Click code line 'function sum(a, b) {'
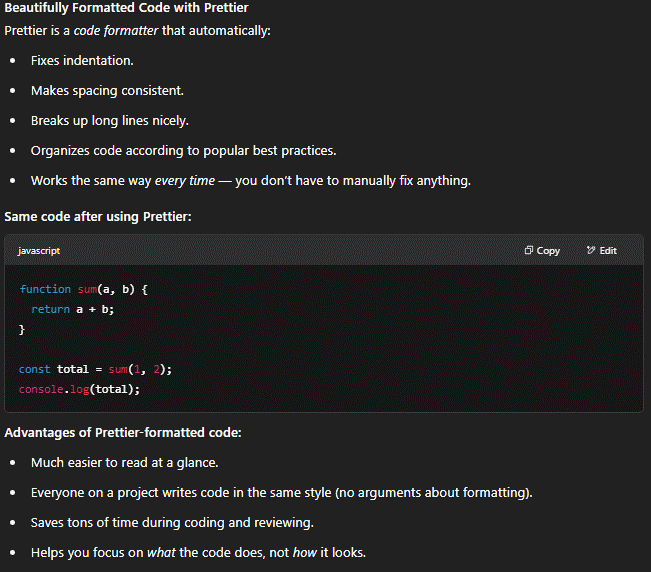 pyautogui.click(x=83, y=289)
